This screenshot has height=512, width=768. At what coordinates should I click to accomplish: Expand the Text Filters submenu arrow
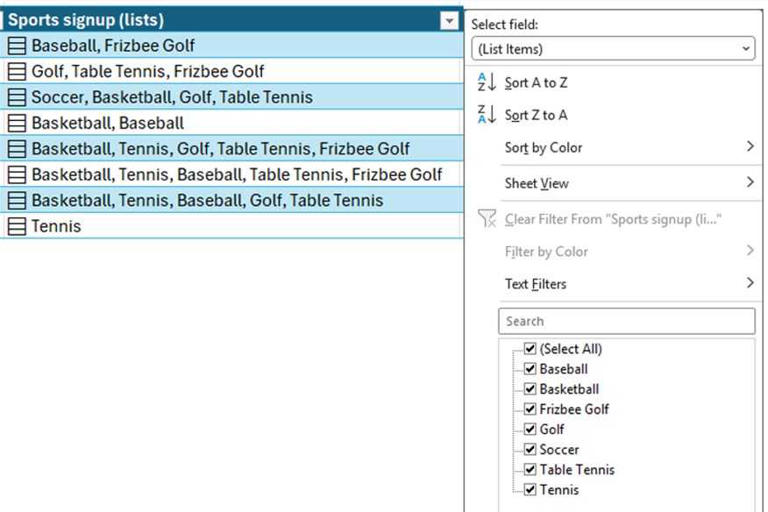[750, 283]
